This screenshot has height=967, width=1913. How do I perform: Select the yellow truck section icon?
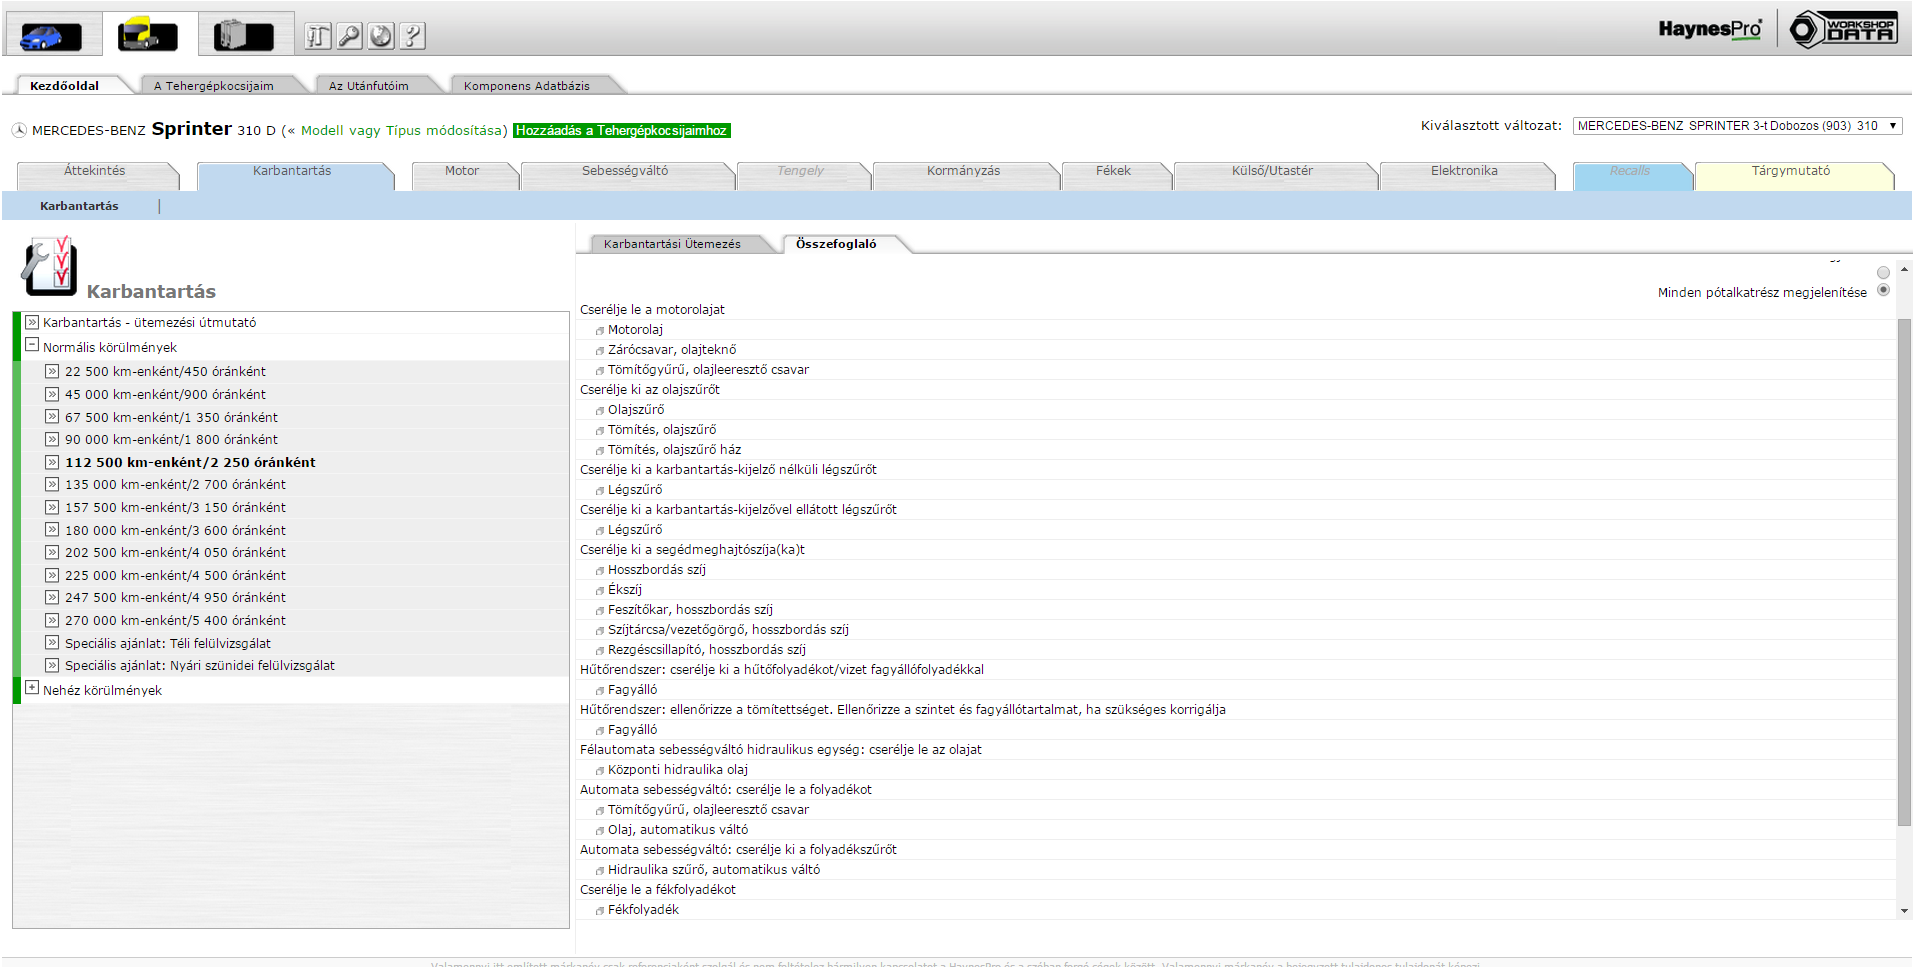(x=148, y=35)
